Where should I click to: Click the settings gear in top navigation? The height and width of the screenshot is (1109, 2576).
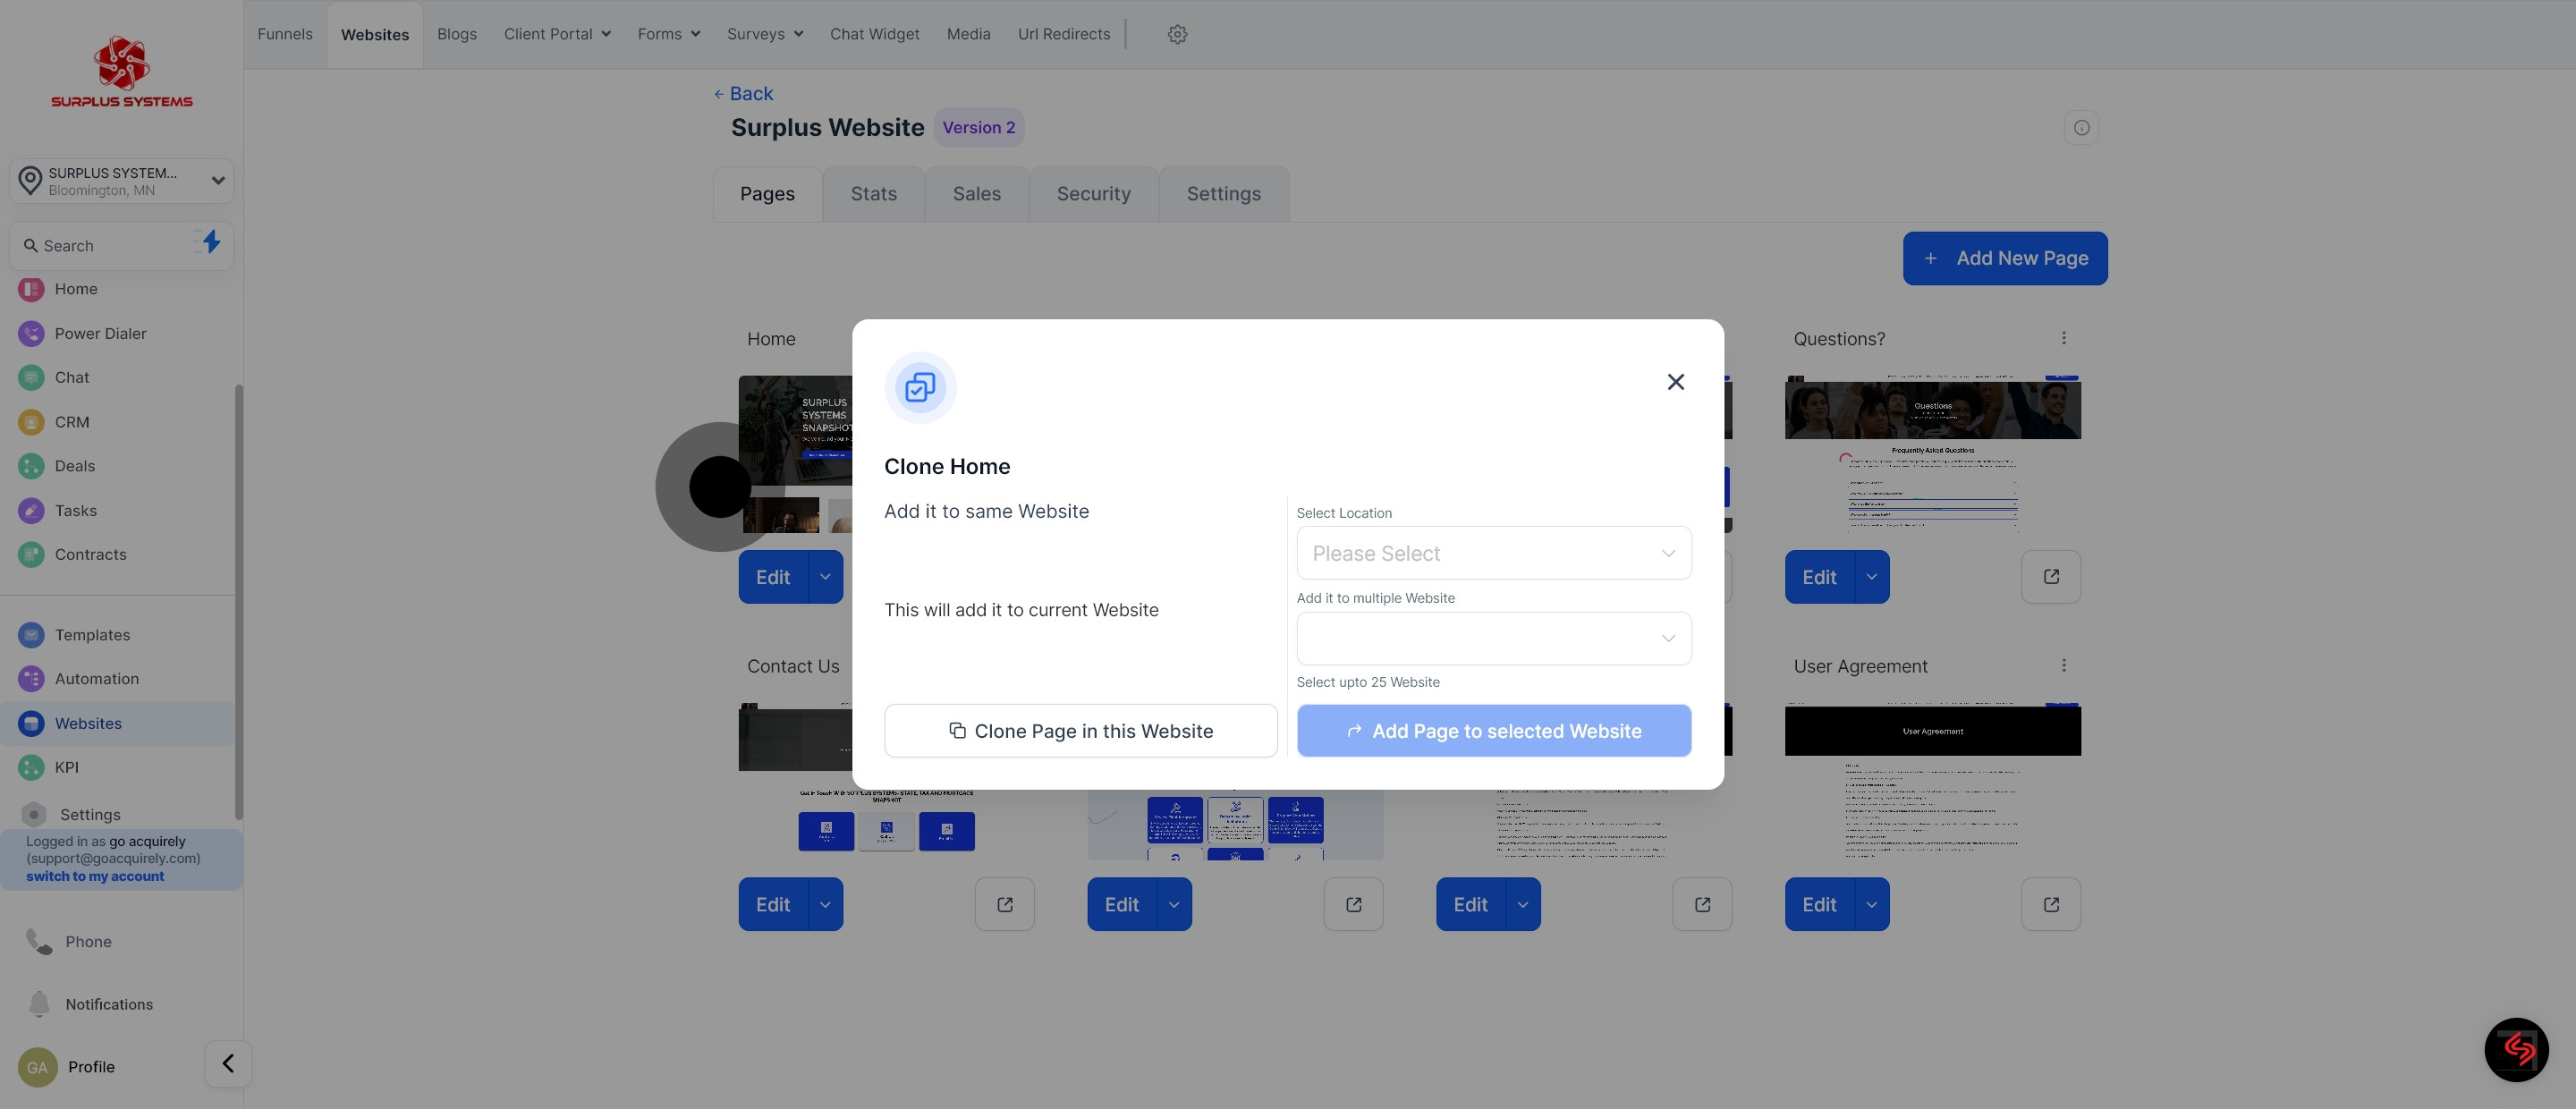pyautogui.click(x=1177, y=34)
